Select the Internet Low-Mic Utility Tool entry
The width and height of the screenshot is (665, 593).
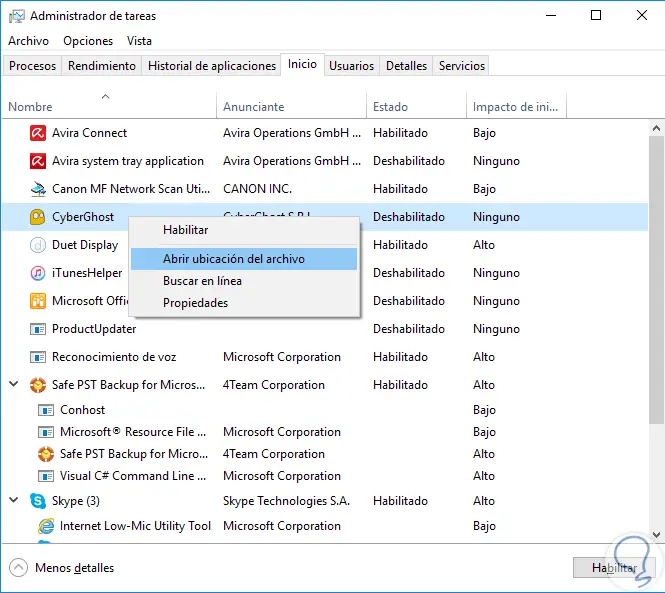(x=135, y=526)
